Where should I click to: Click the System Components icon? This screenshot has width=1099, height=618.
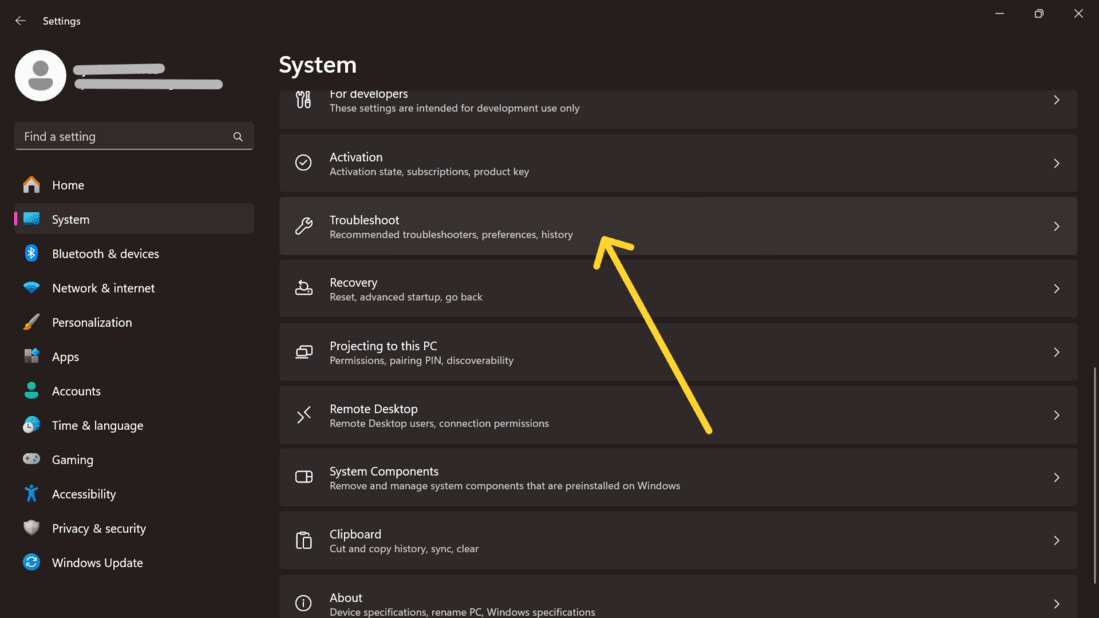304,478
